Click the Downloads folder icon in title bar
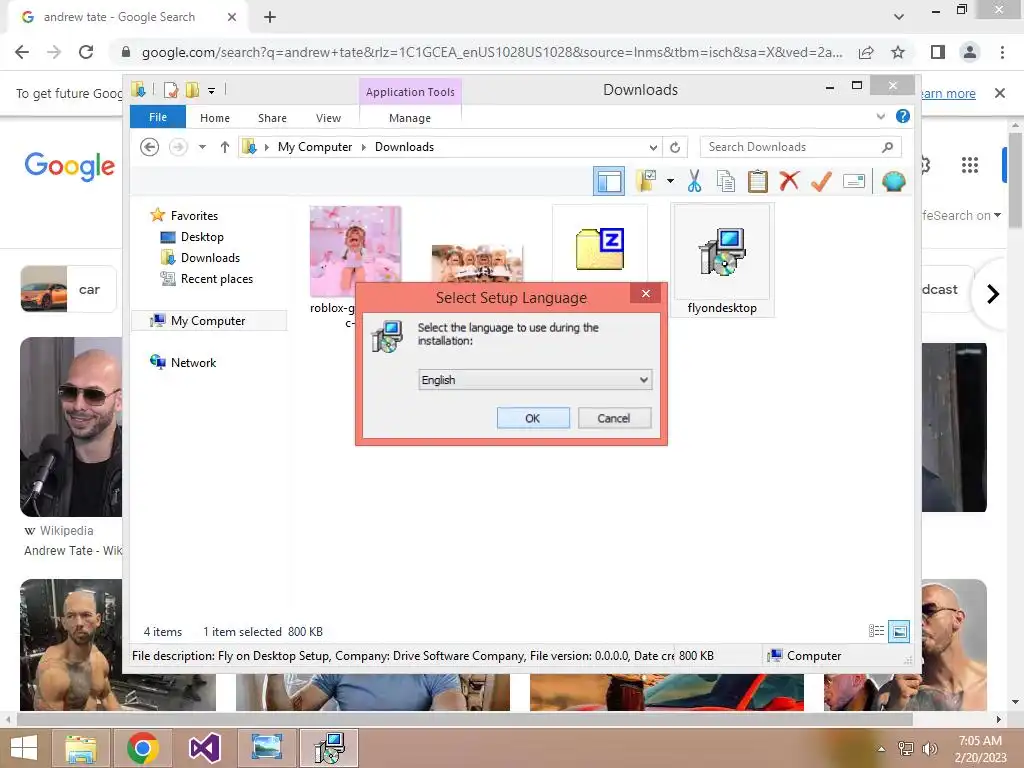The height and width of the screenshot is (768, 1024). coord(138,89)
